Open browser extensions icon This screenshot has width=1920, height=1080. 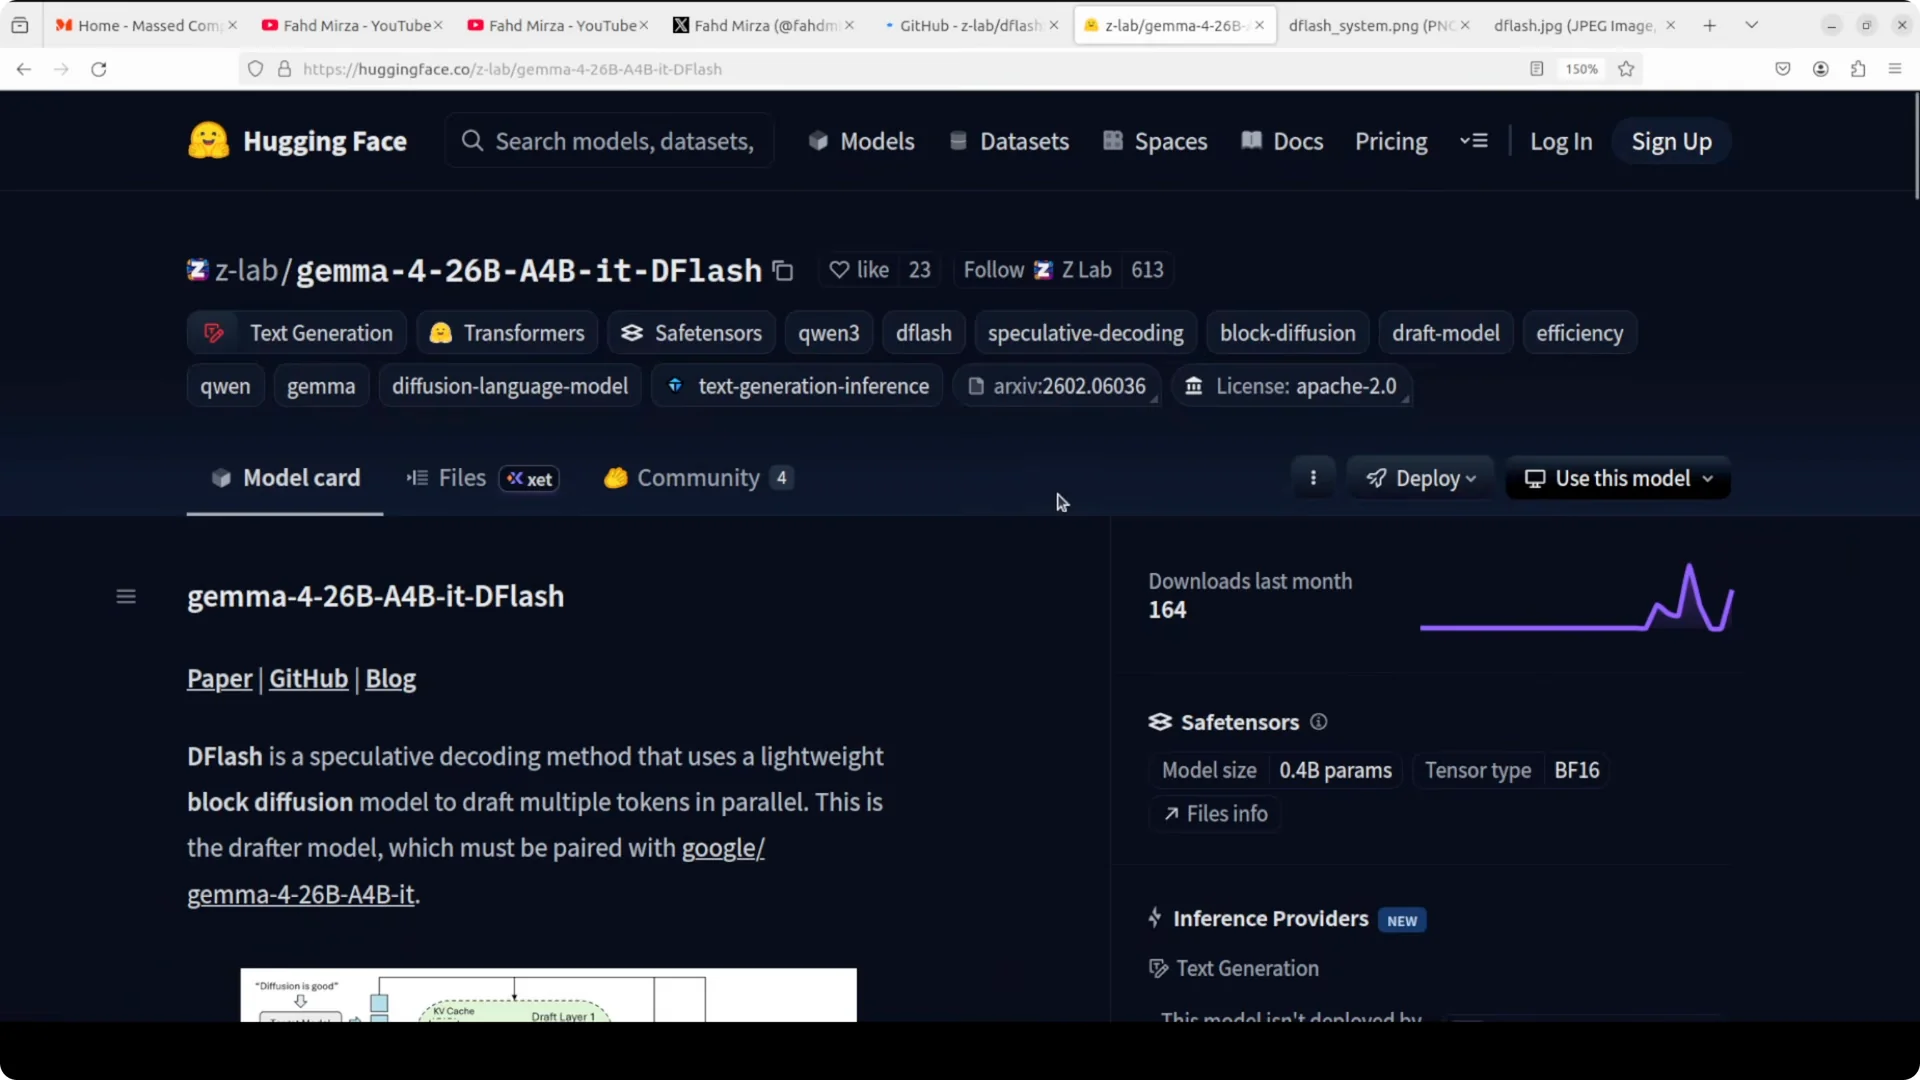(1858, 69)
